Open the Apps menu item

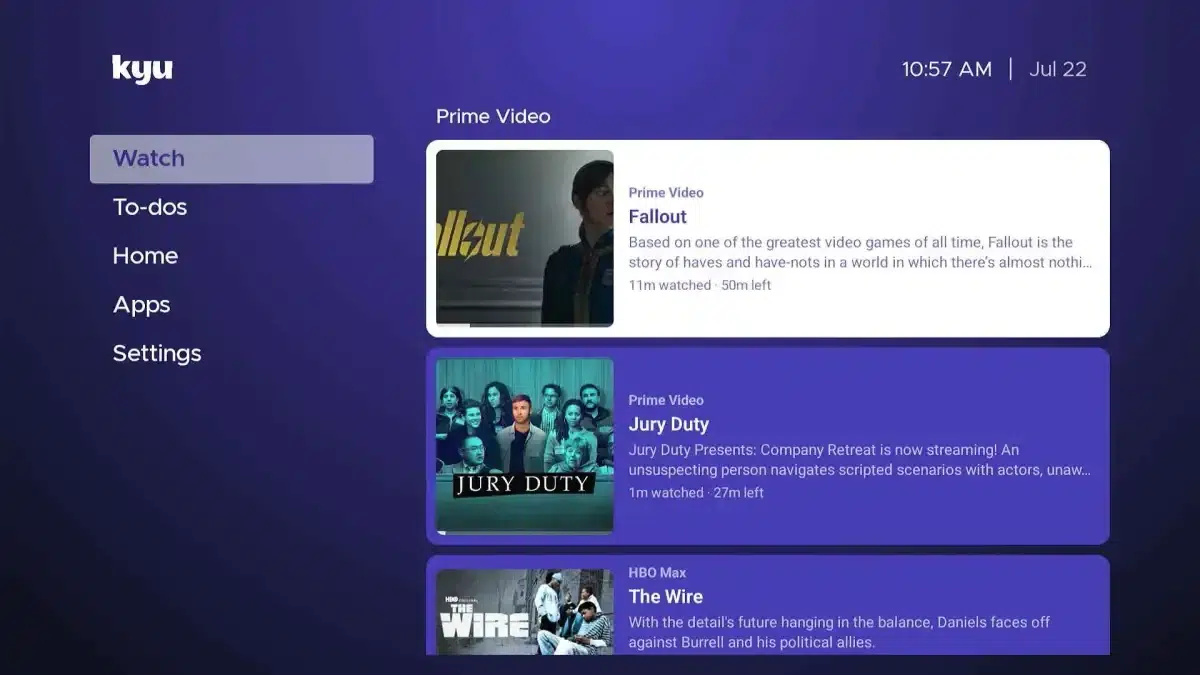(x=141, y=305)
